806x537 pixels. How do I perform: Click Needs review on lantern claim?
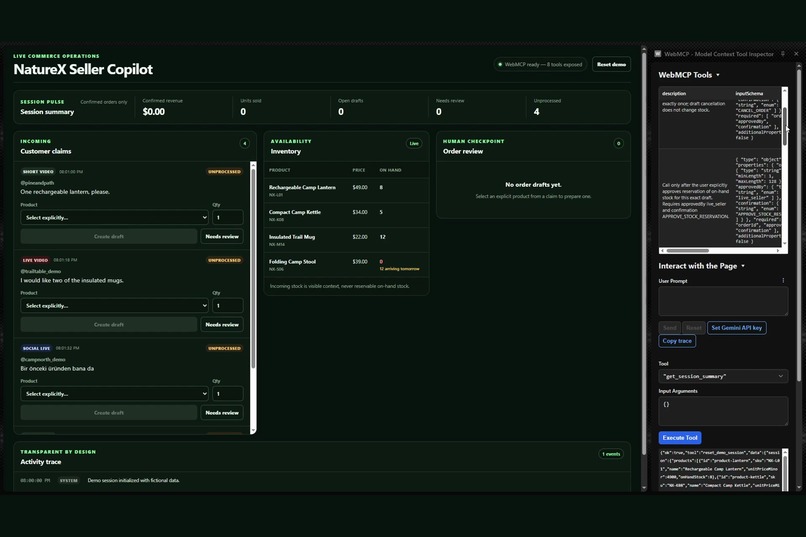(222, 236)
